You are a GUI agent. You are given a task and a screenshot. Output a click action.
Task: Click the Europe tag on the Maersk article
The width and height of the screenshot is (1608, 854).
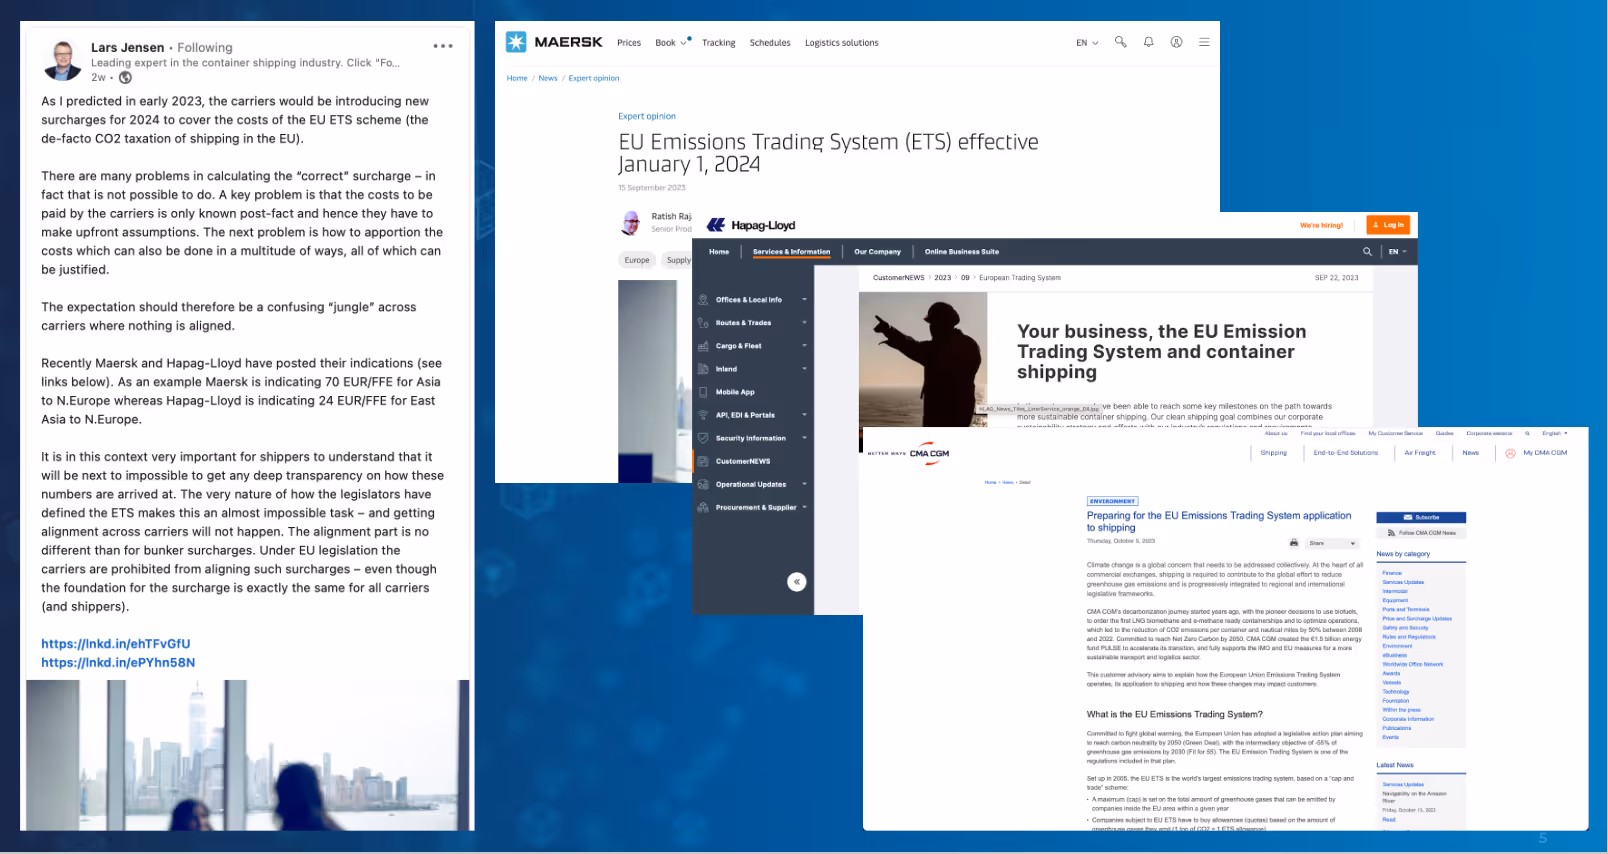pos(637,260)
